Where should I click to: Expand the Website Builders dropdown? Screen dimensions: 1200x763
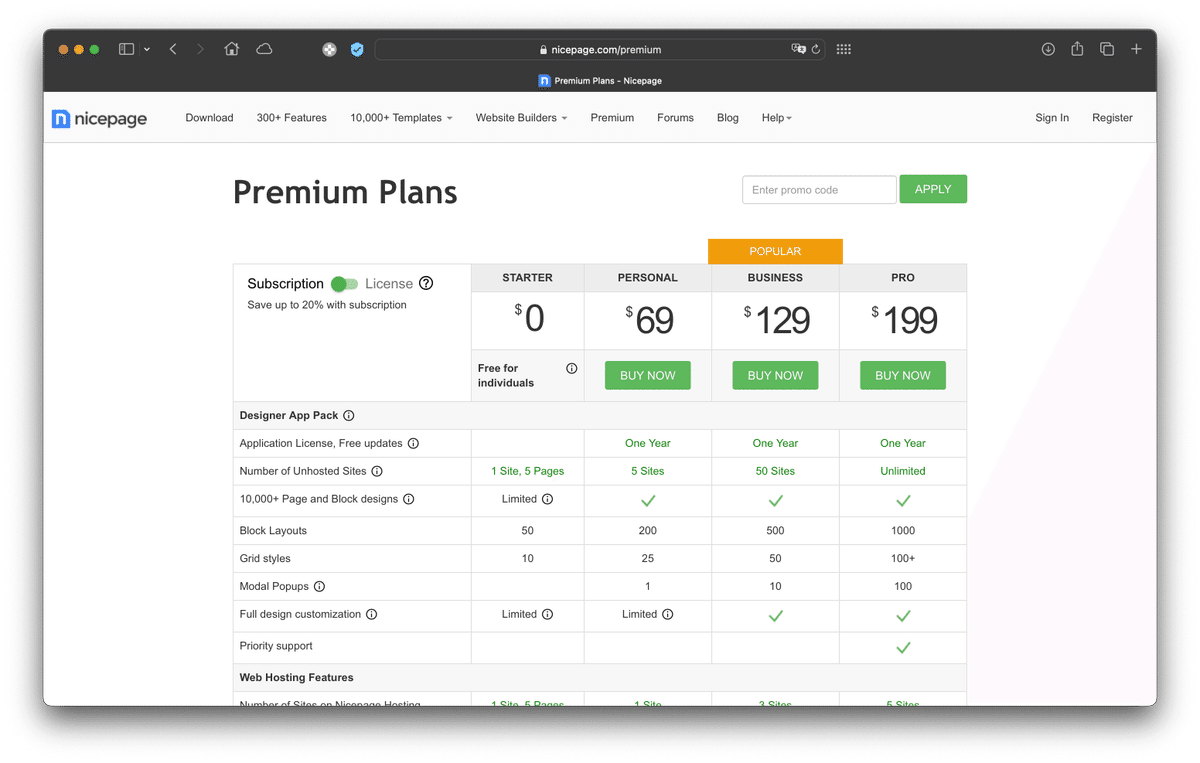(521, 118)
